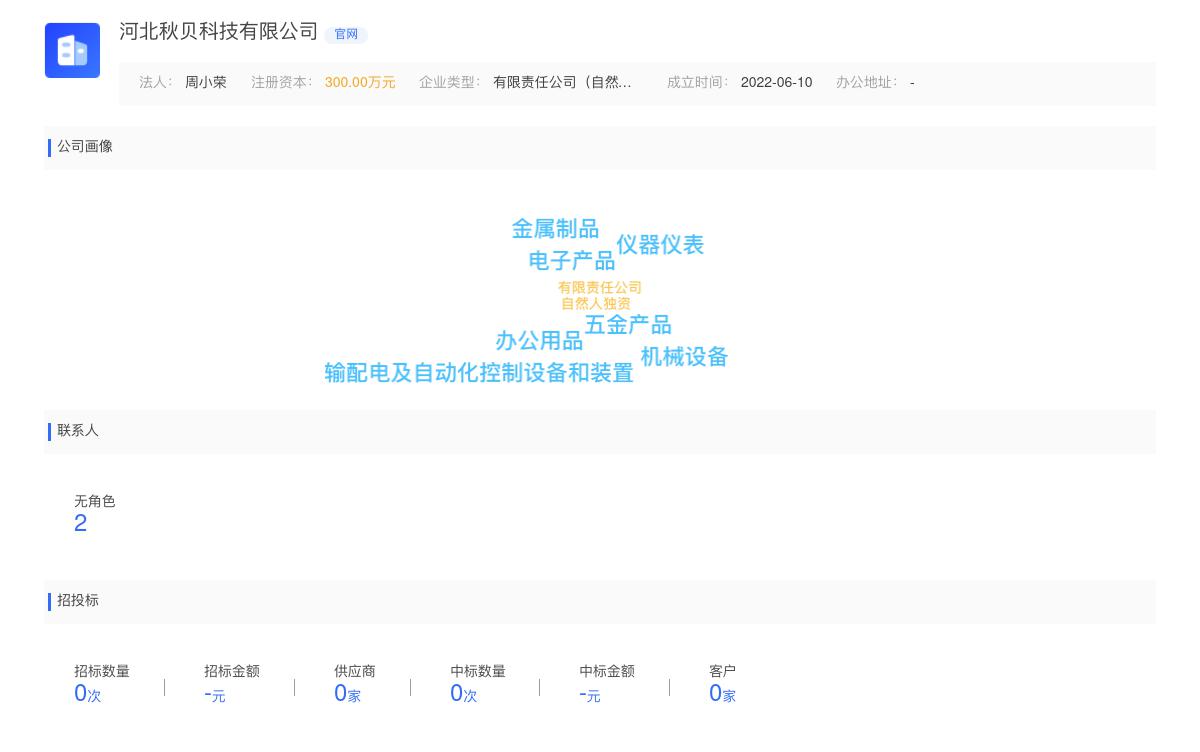Click the 机械设备 word cloud tag
Viewport: 1200px width, 752px height.
click(x=684, y=357)
